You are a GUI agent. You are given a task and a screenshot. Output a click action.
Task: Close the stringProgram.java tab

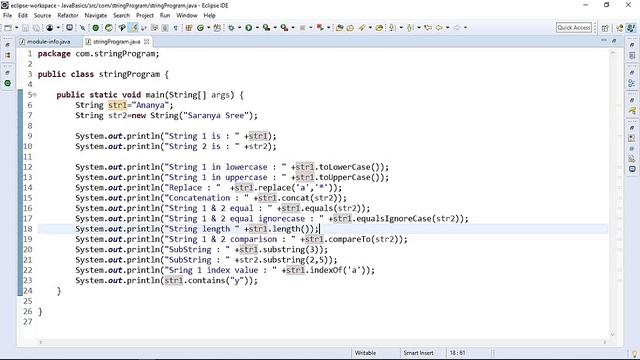(x=147, y=42)
